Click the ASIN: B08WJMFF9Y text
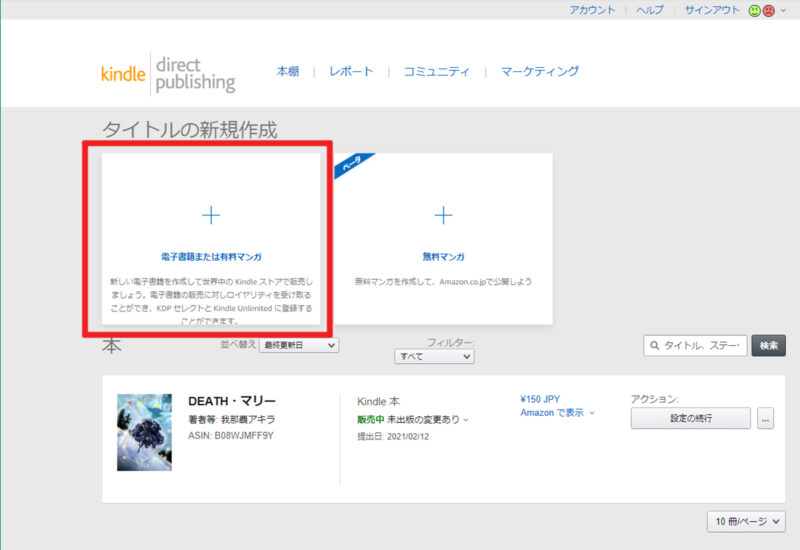This screenshot has width=800, height=550. [231, 436]
